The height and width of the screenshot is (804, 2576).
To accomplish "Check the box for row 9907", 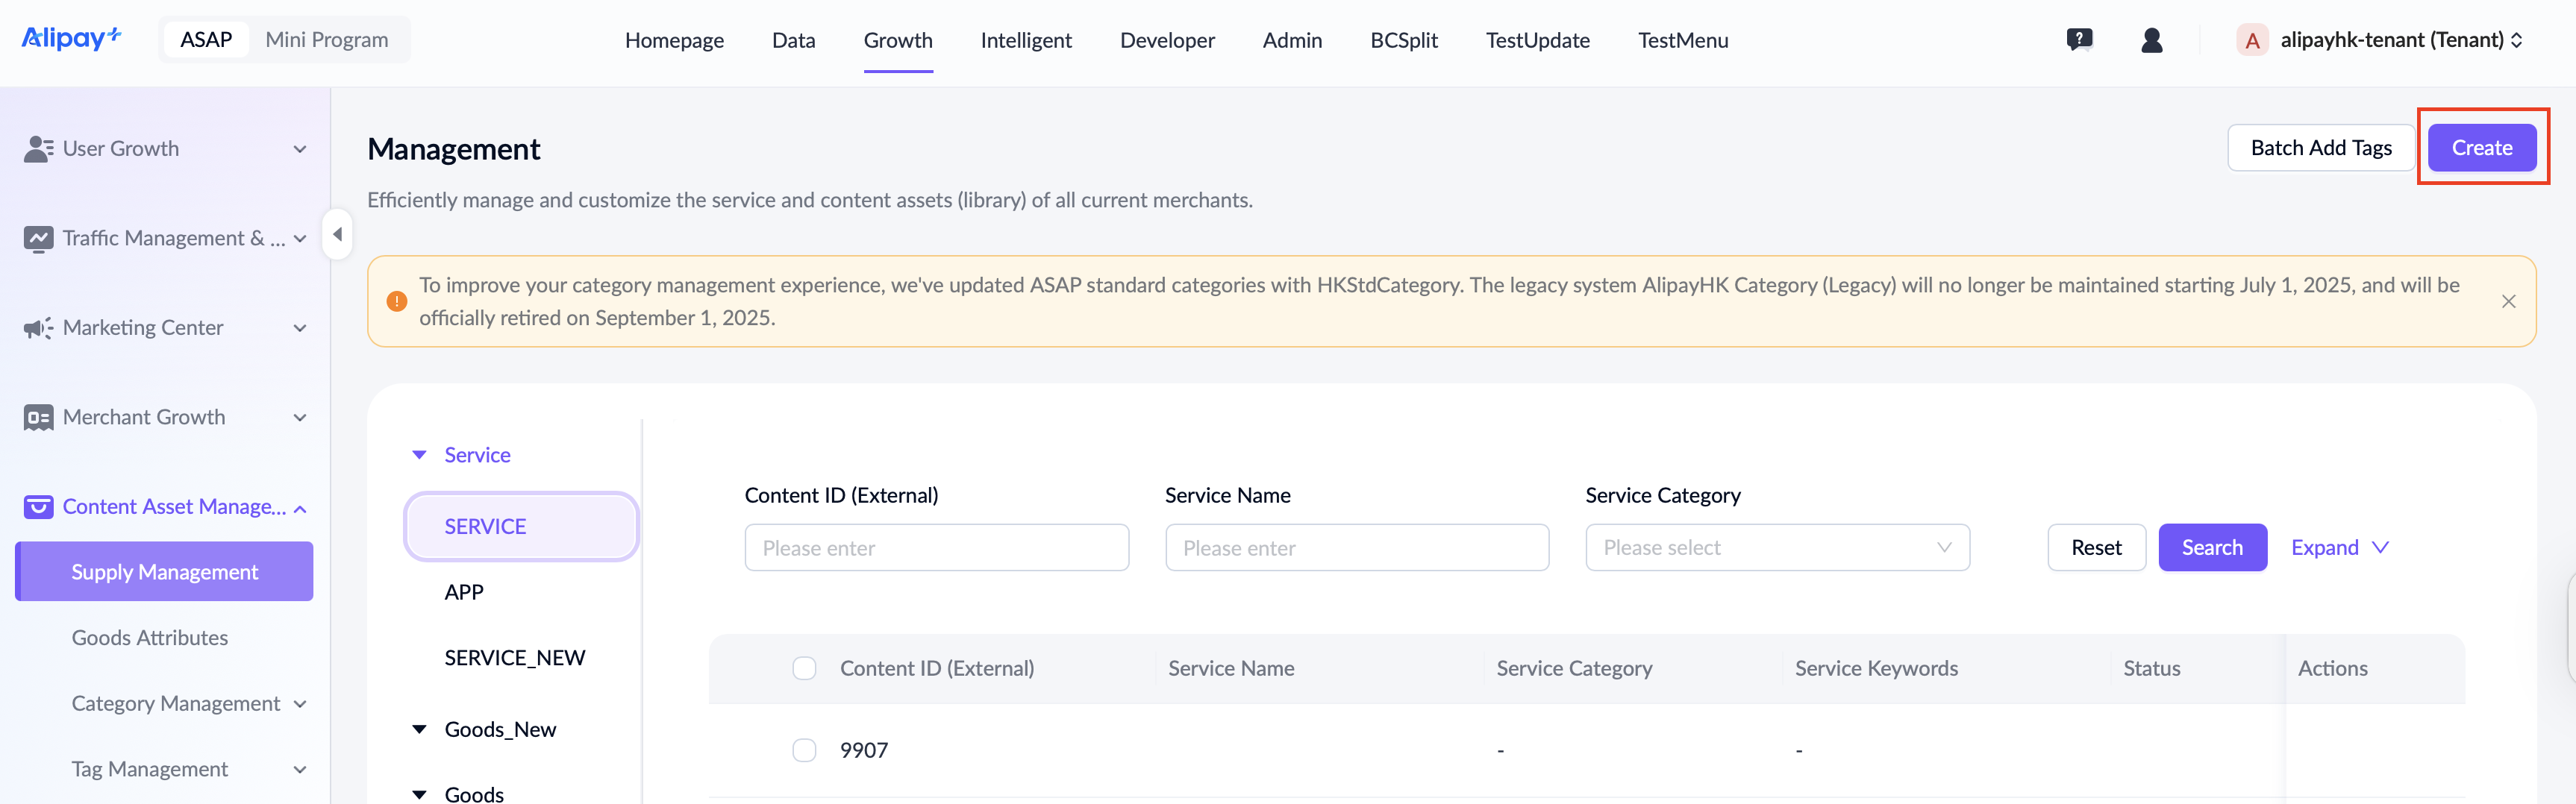I will point(804,751).
